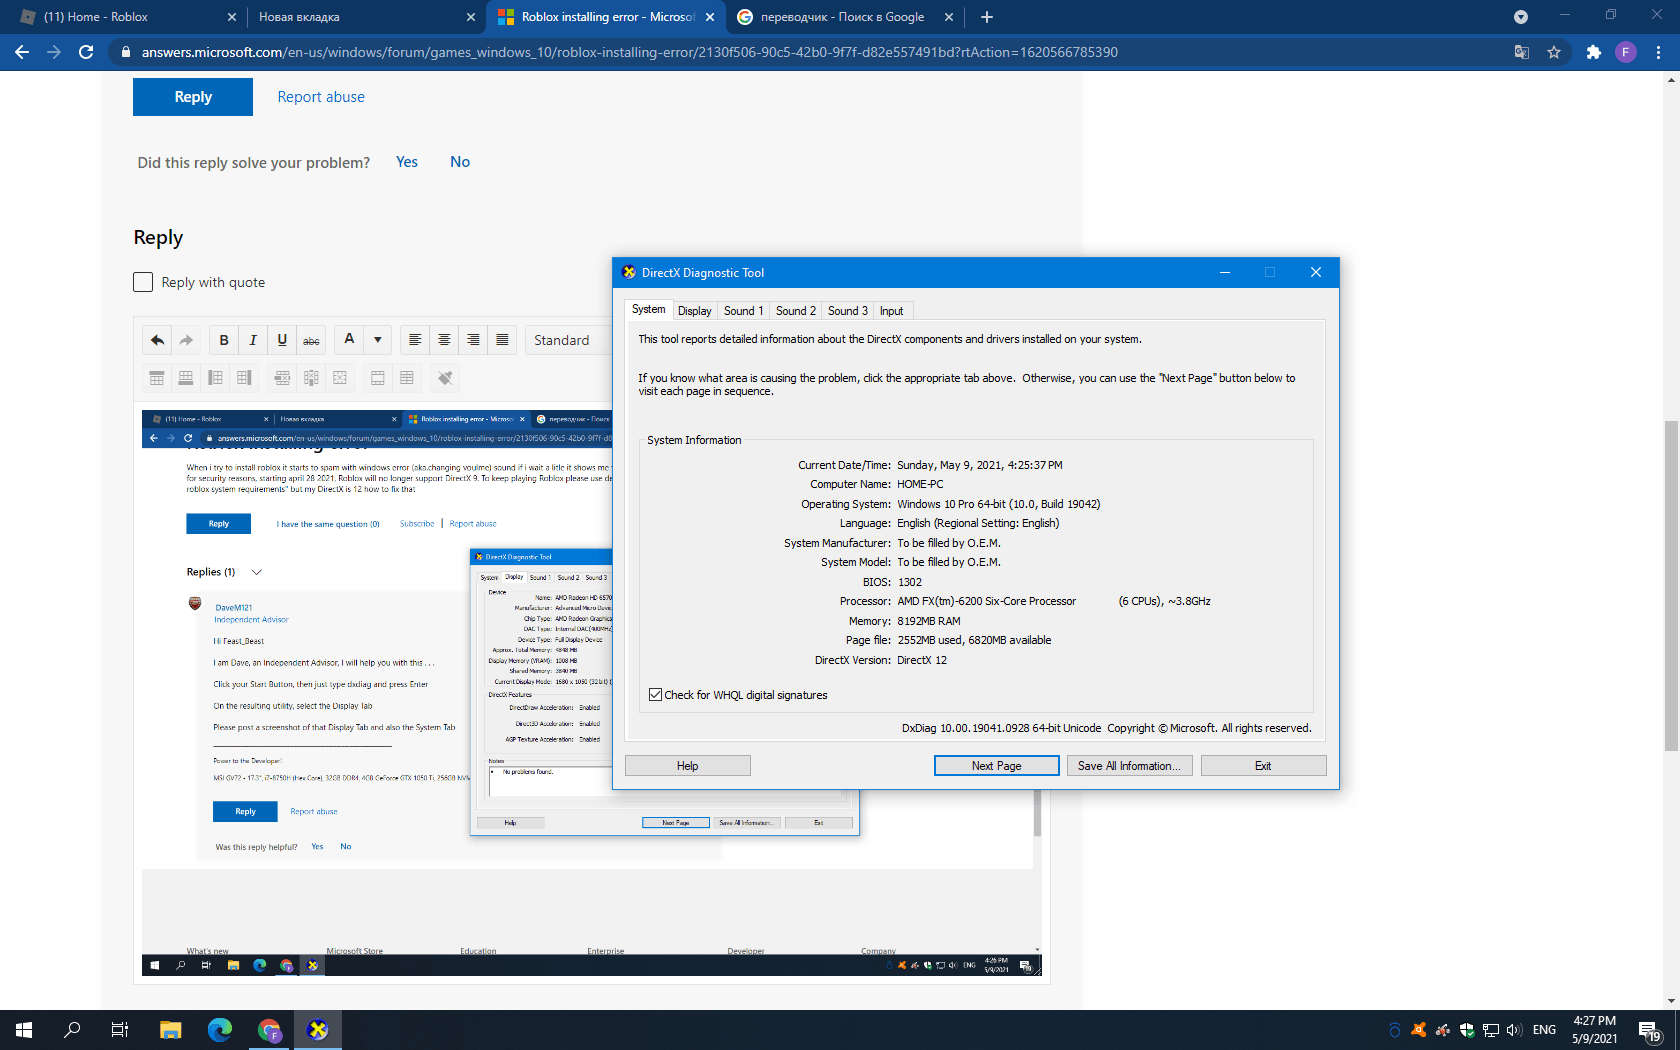Screen dimensions: 1680x1050
Task: Open the notification center with 19 notifications
Action: point(1650,1030)
